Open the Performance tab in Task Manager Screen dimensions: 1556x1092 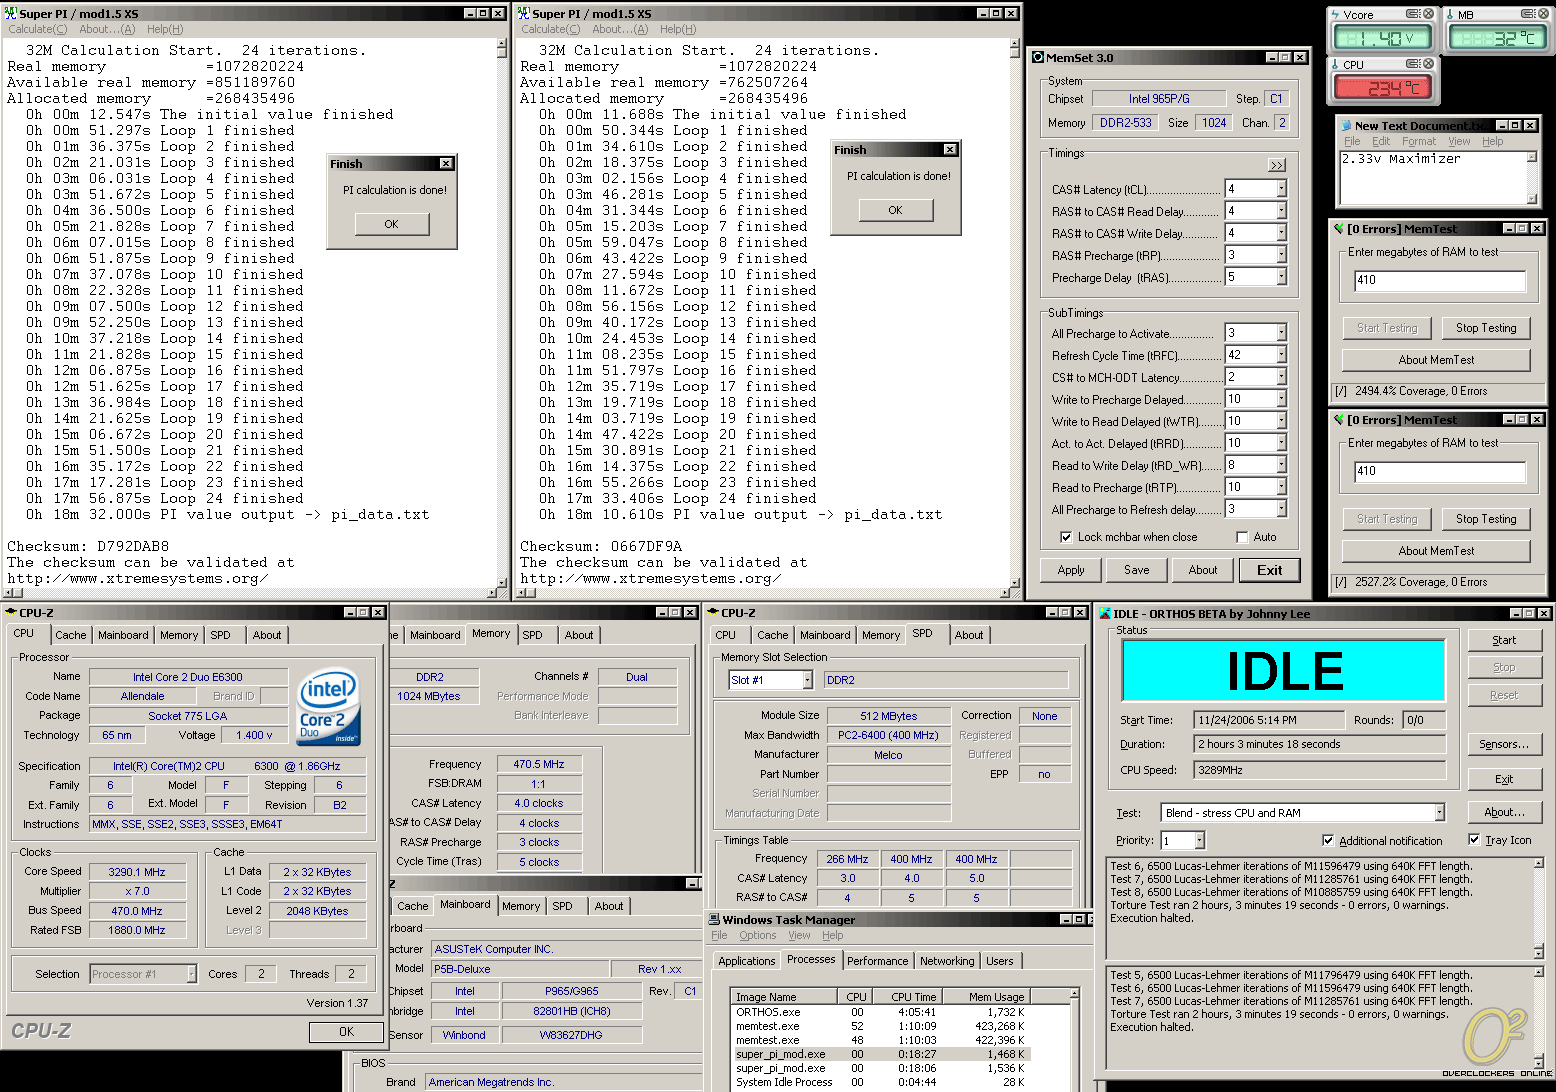tap(877, 961)
